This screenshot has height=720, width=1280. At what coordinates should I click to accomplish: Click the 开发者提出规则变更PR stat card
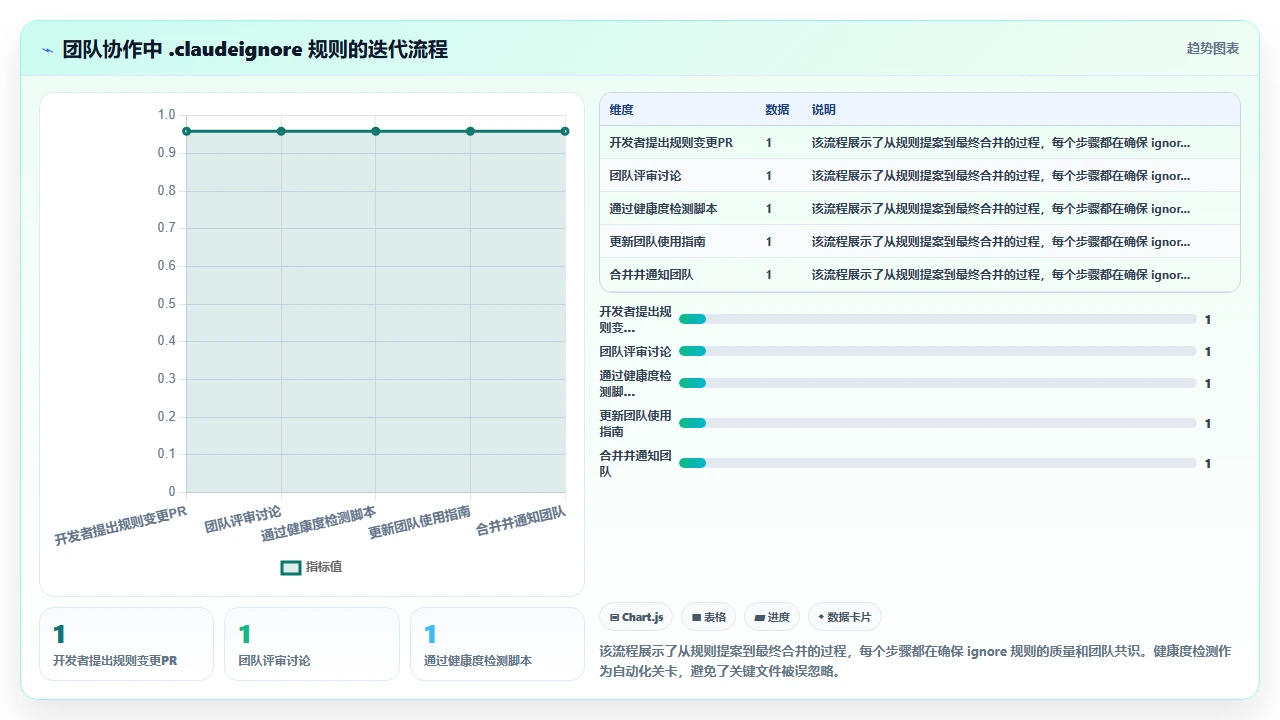[x=126, y=644]
